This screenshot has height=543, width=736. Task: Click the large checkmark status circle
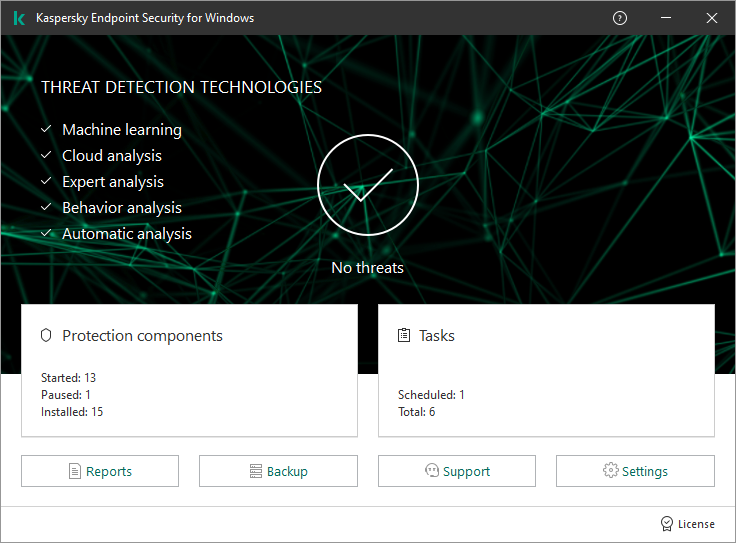(x=367, y=186)
